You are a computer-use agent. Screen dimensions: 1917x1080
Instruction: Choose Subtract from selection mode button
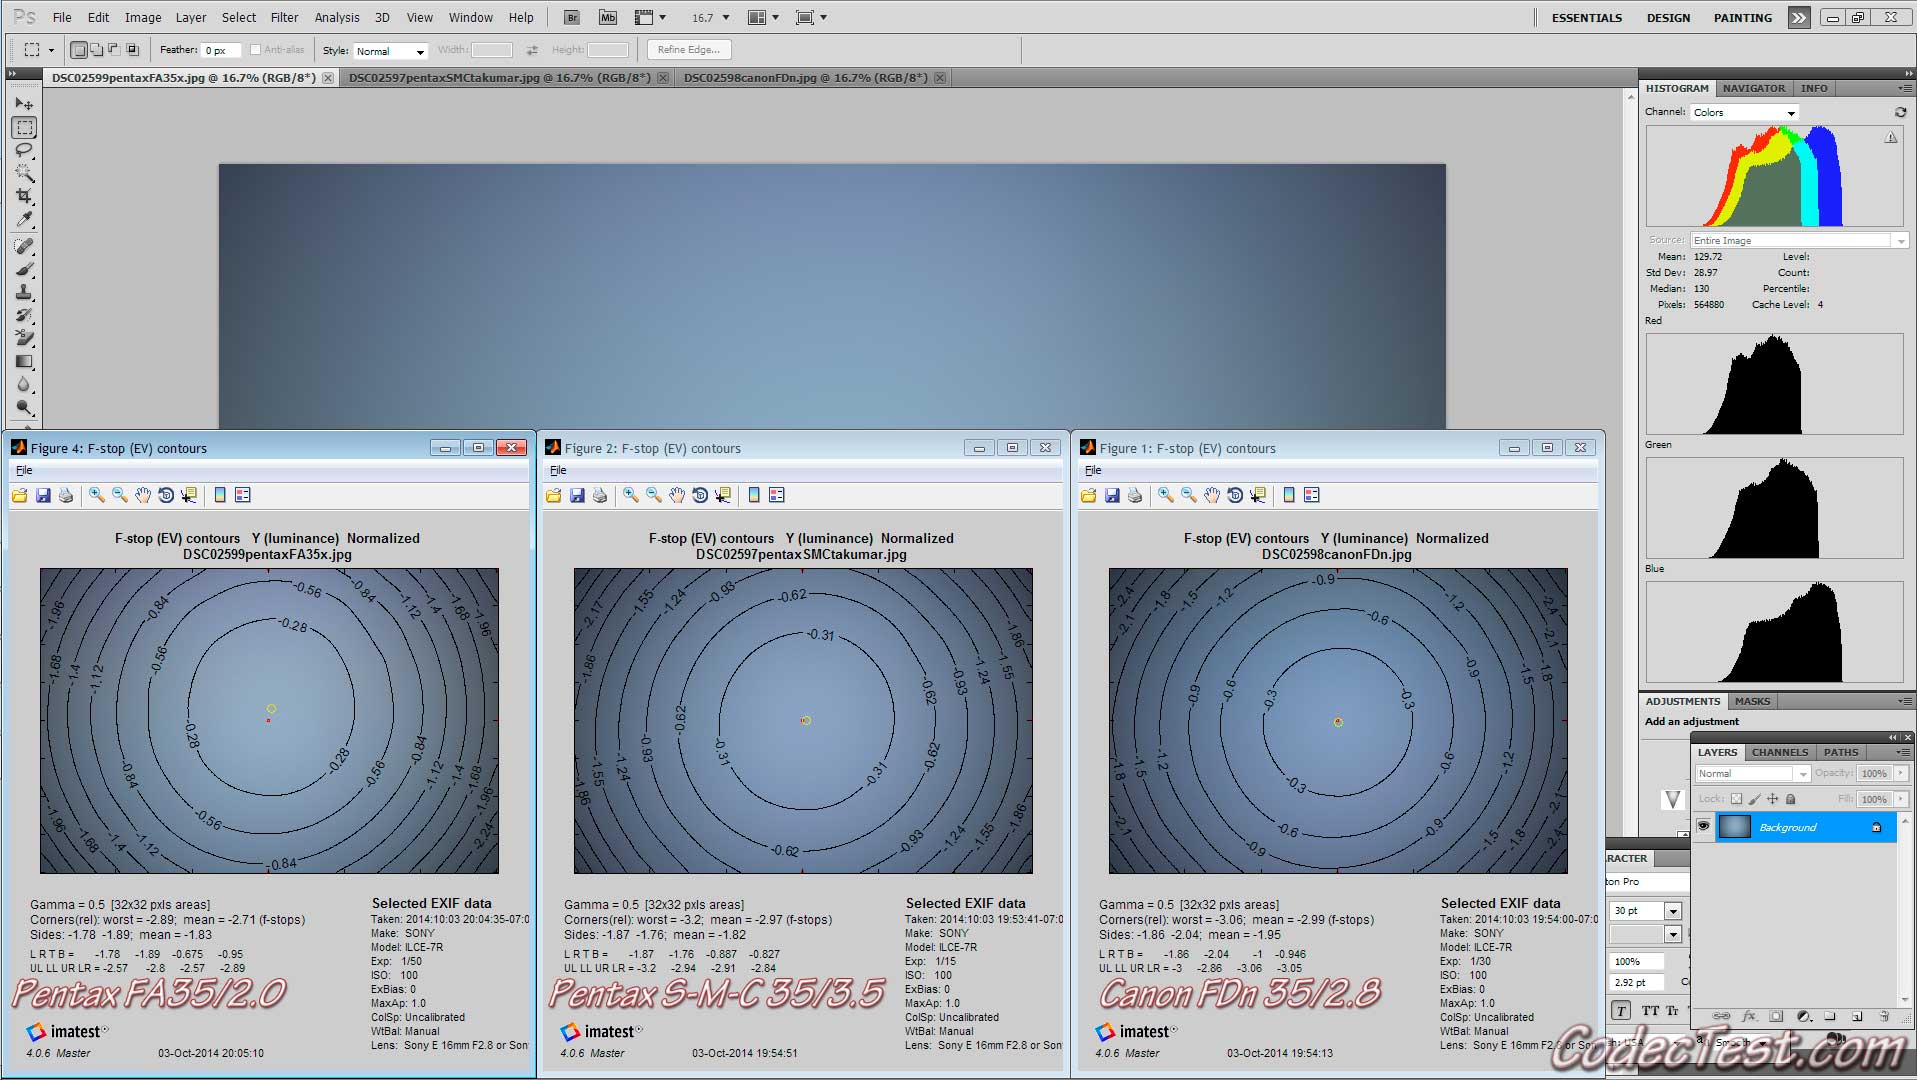[x=114, y=49]
